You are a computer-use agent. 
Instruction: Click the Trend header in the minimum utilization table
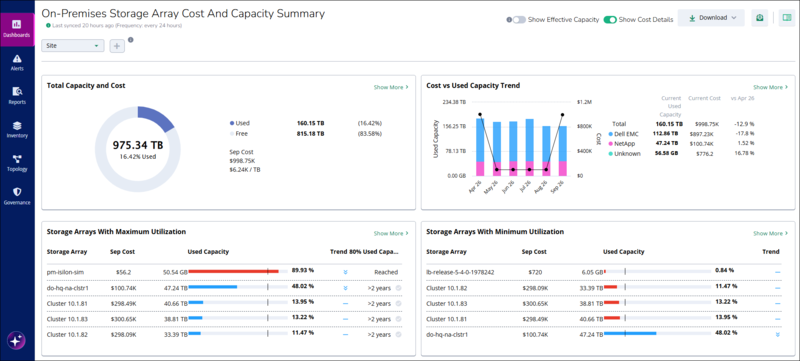771,252
